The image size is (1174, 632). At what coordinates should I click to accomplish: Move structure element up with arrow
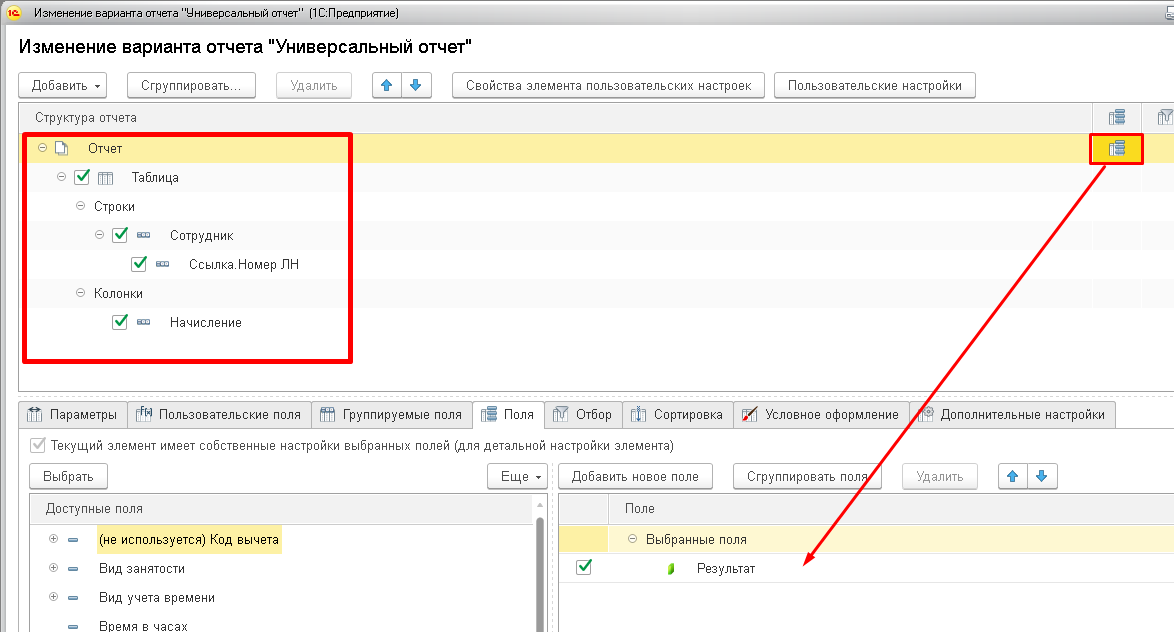(x=386, y=85)
